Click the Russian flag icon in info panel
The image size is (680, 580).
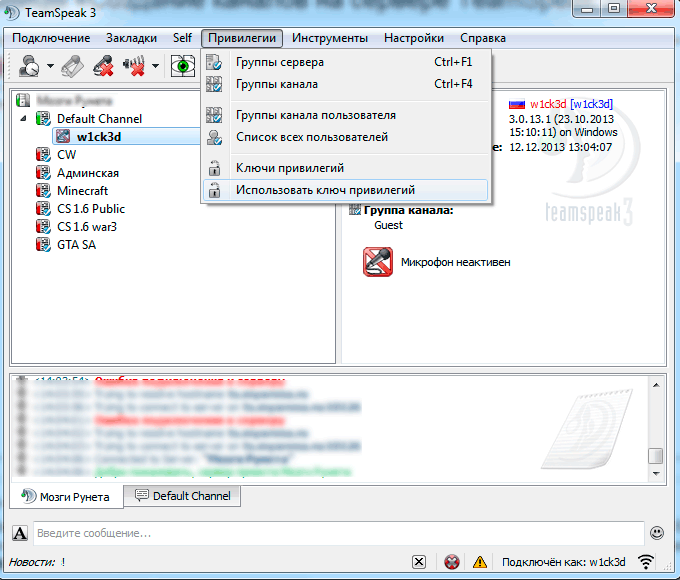pyautogui.click(x=517, y=104)
